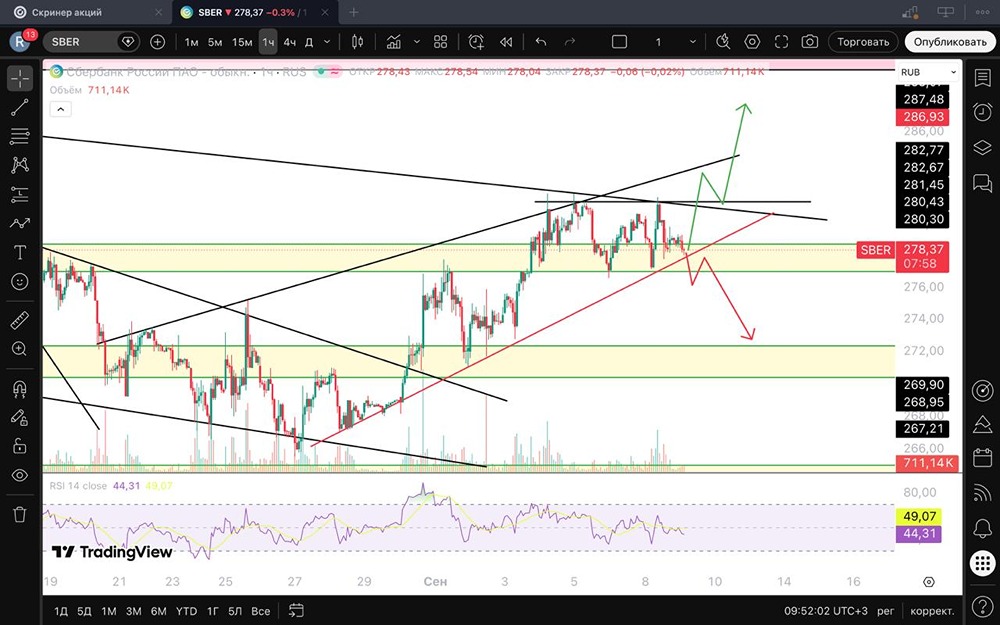Open the user profile avatar menu

point(20,42)
